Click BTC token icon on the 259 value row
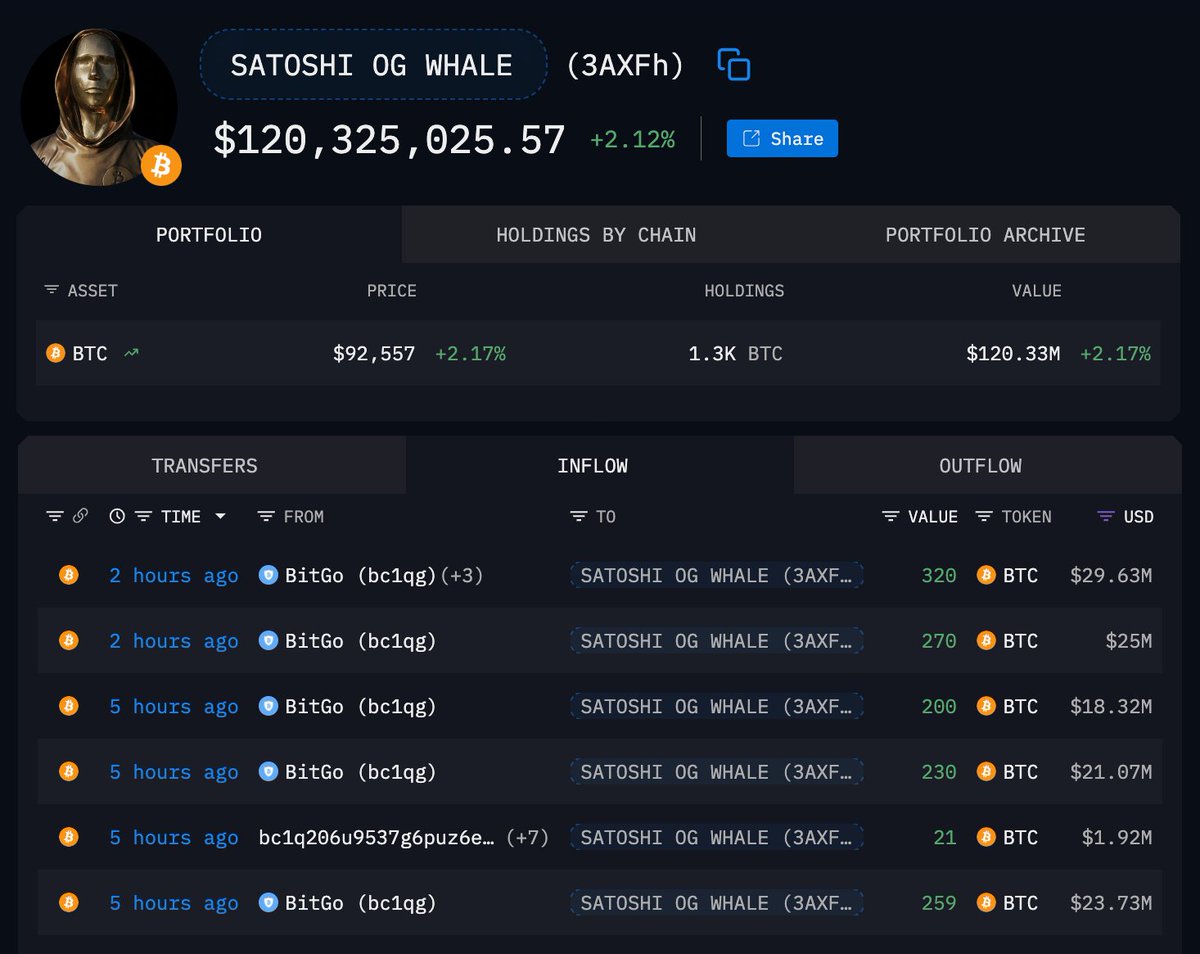Image resolution: width=1200 pixels, height=954 pixels. [986, 903]
